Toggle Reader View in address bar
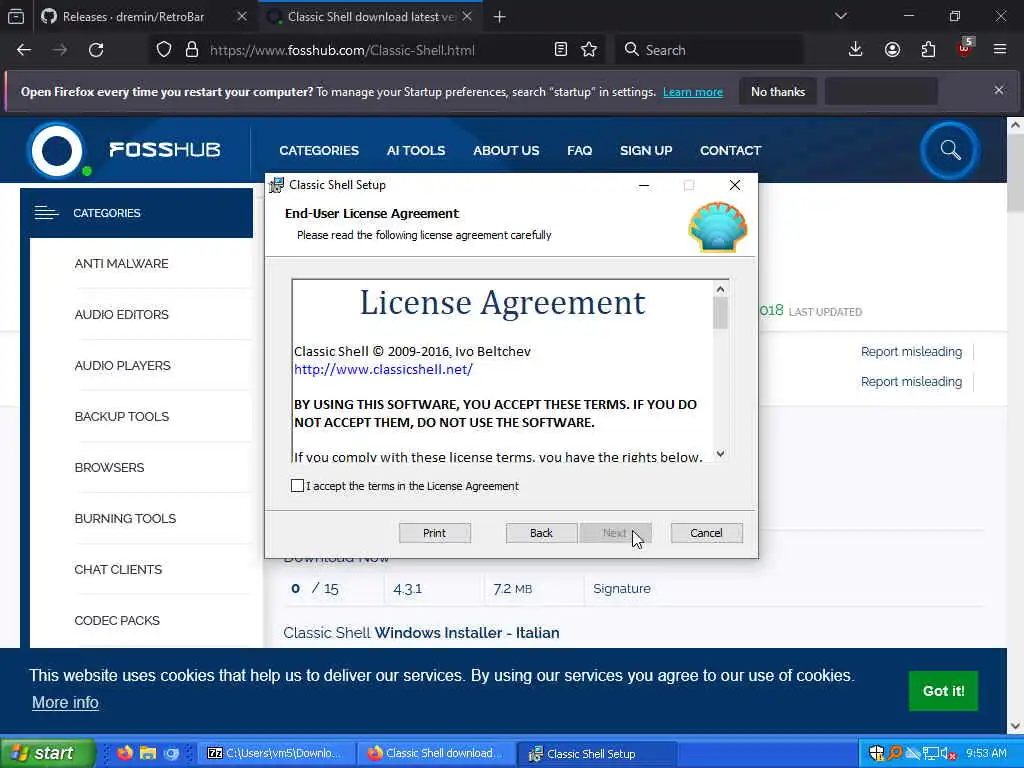The image size is (1024, 768). [x=560, y=50]
